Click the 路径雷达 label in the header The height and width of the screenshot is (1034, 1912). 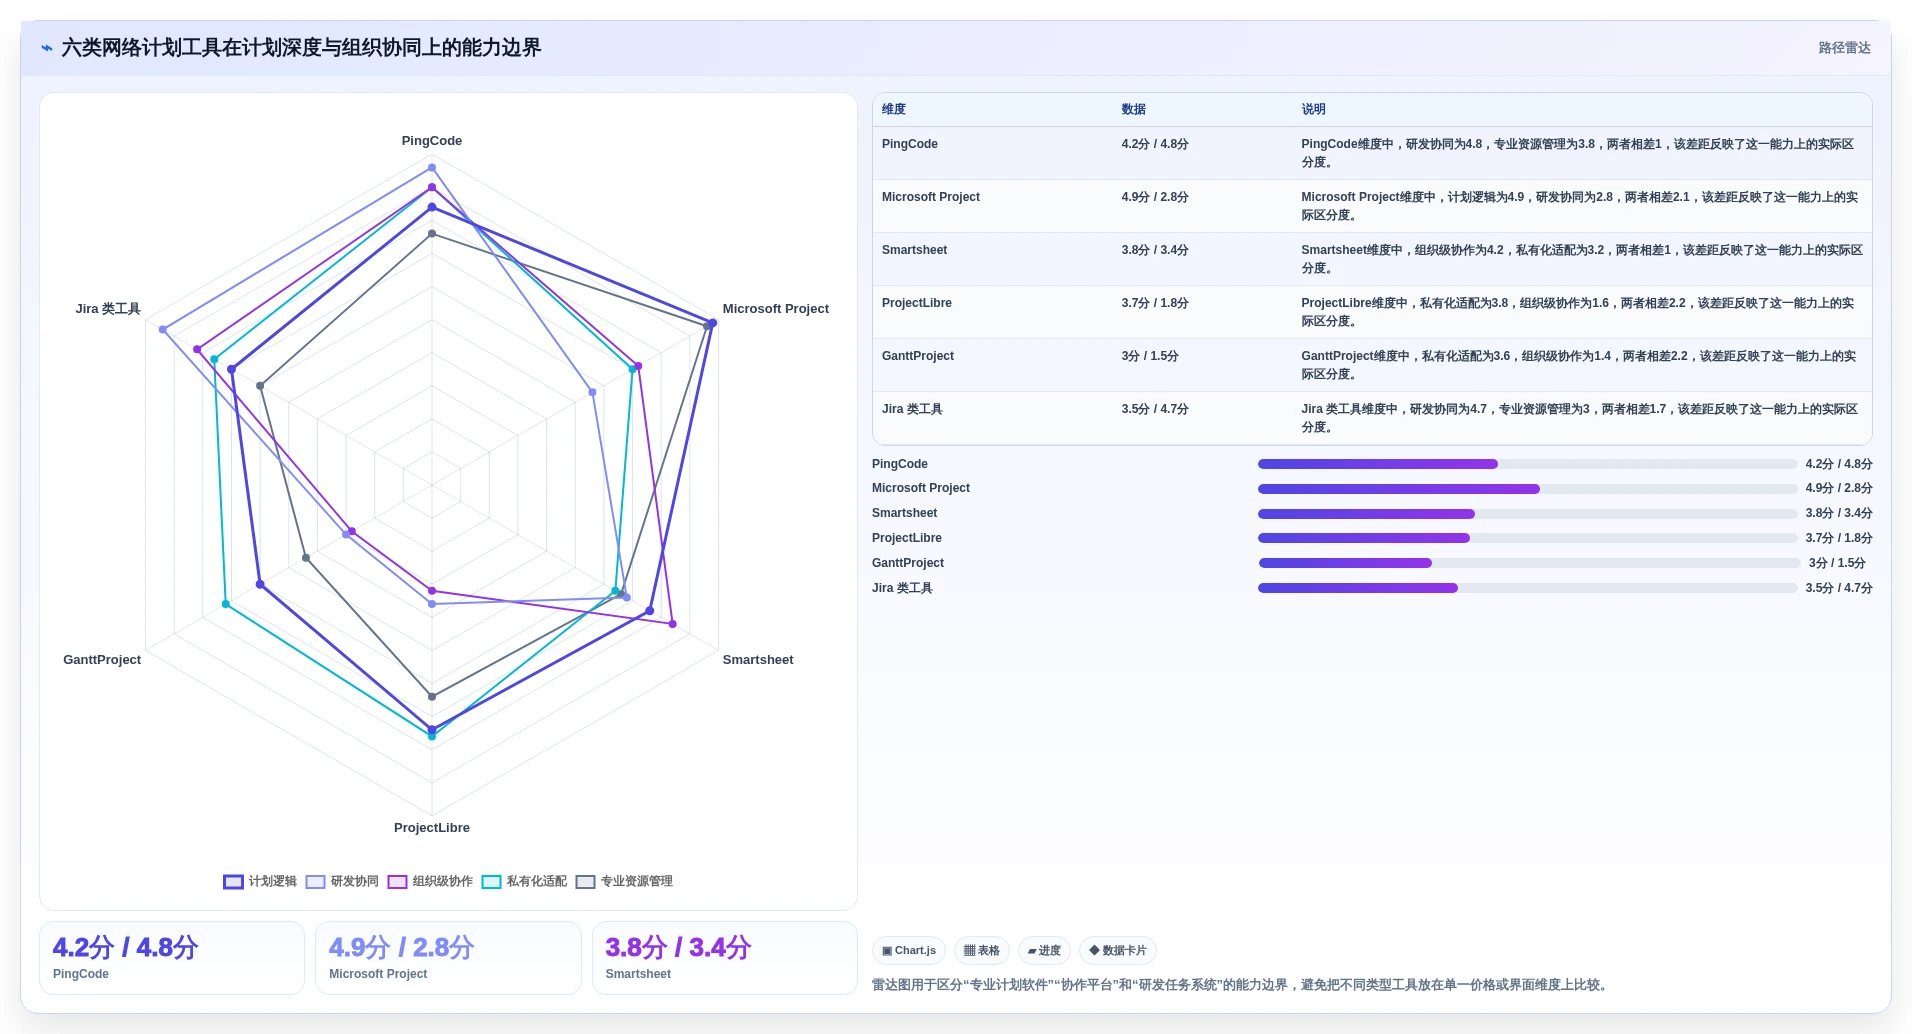pos(1844,48)
